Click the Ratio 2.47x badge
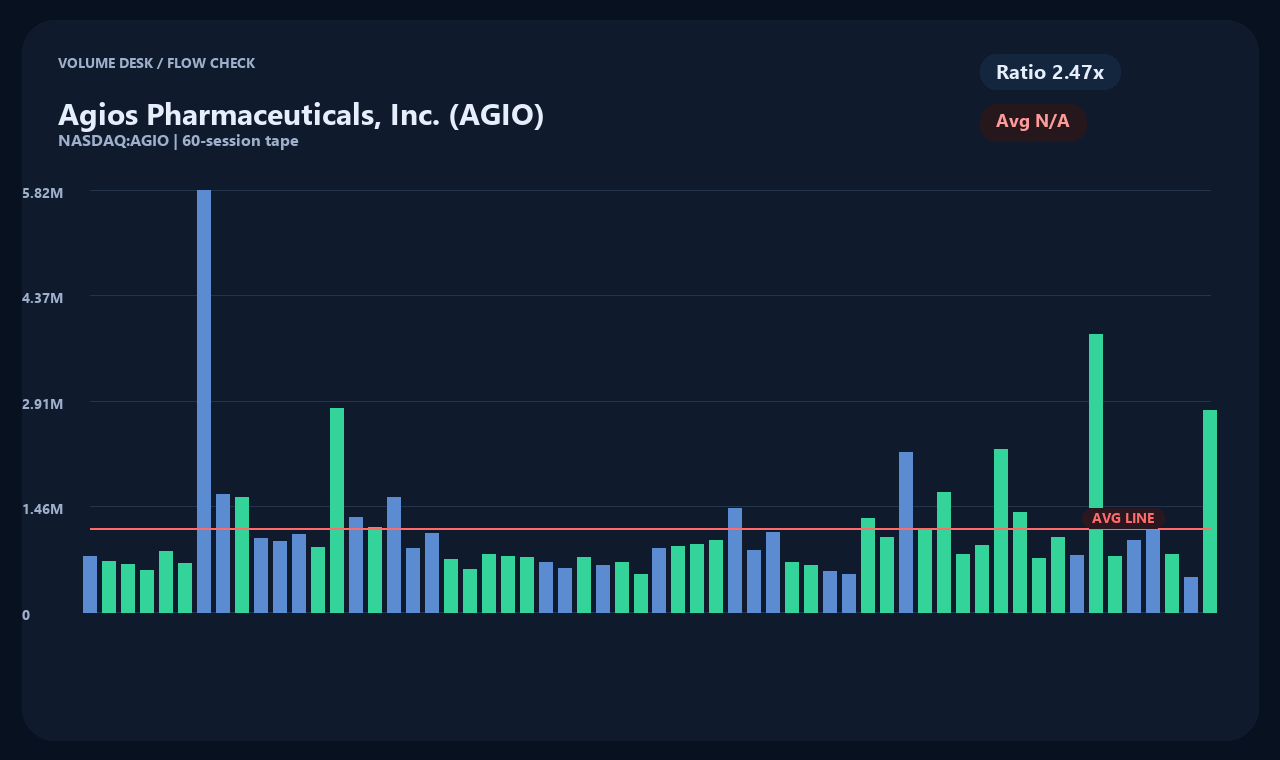The image size is (1280, 760). [x=1050, y=72]
